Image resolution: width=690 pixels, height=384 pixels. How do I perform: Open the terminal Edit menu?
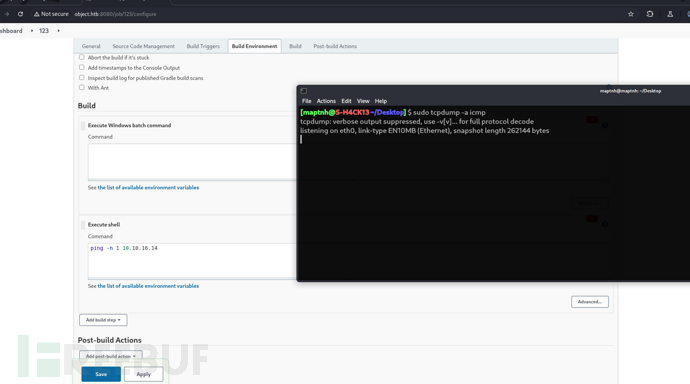coord(346,101)
